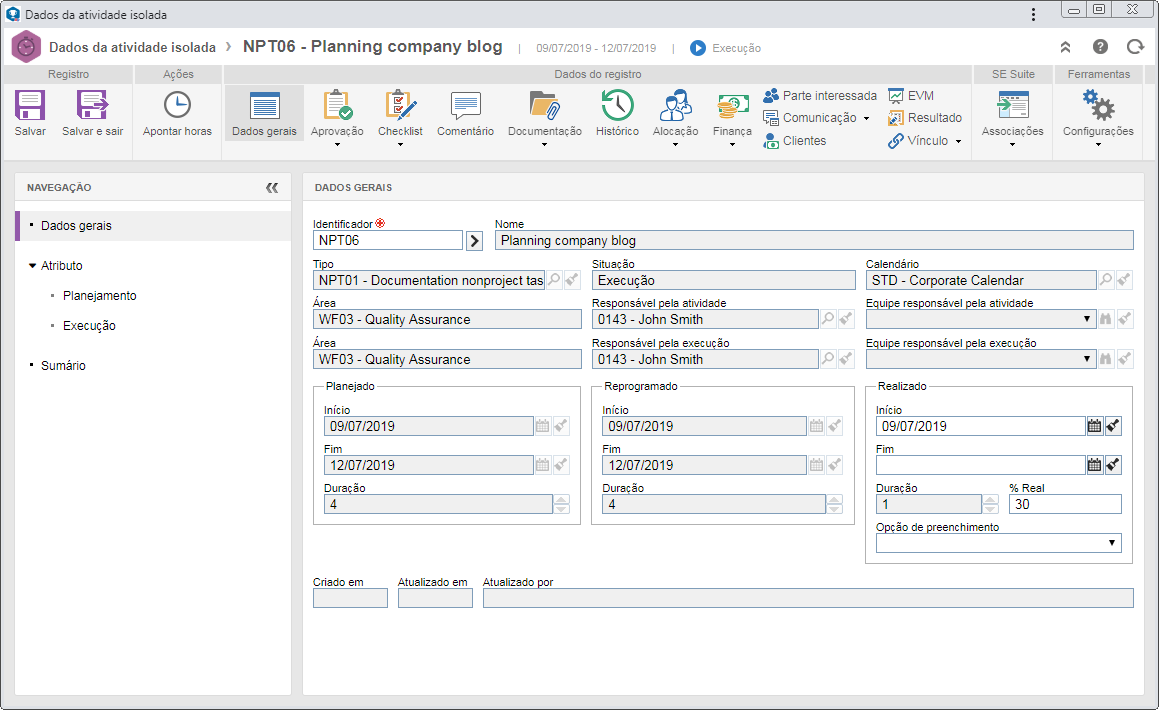Click Salvar e sair icon

click(92, 106)
